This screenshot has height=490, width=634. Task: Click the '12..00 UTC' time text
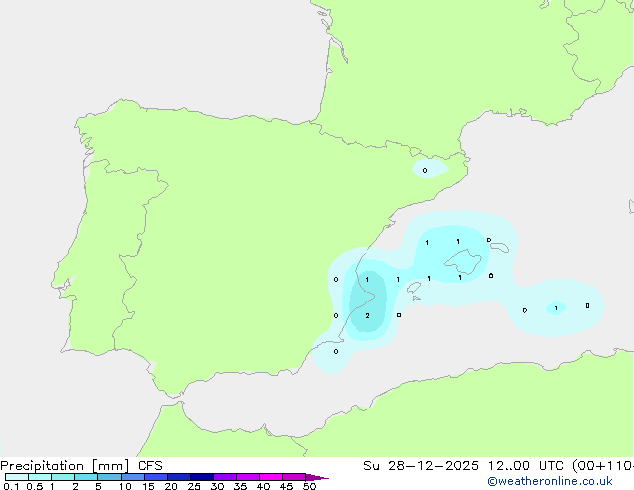525,466
